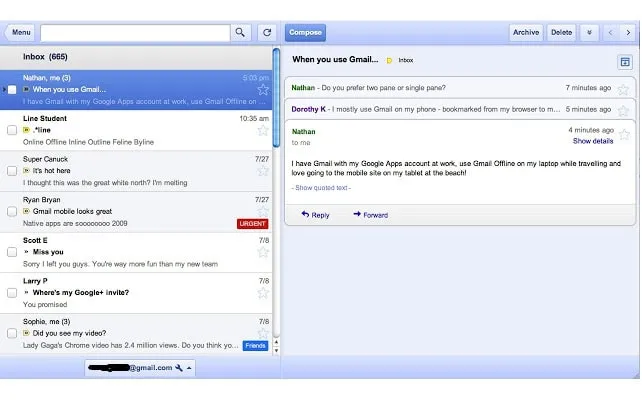Click the Friends label tag
This screenshot has width=642, height=401.
click(255, 346)
